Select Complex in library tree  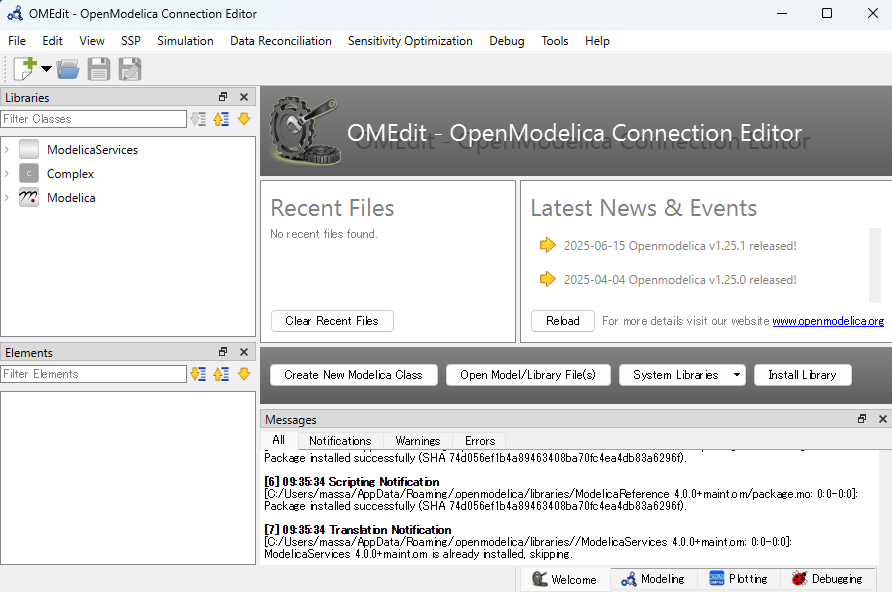[70, 173]
